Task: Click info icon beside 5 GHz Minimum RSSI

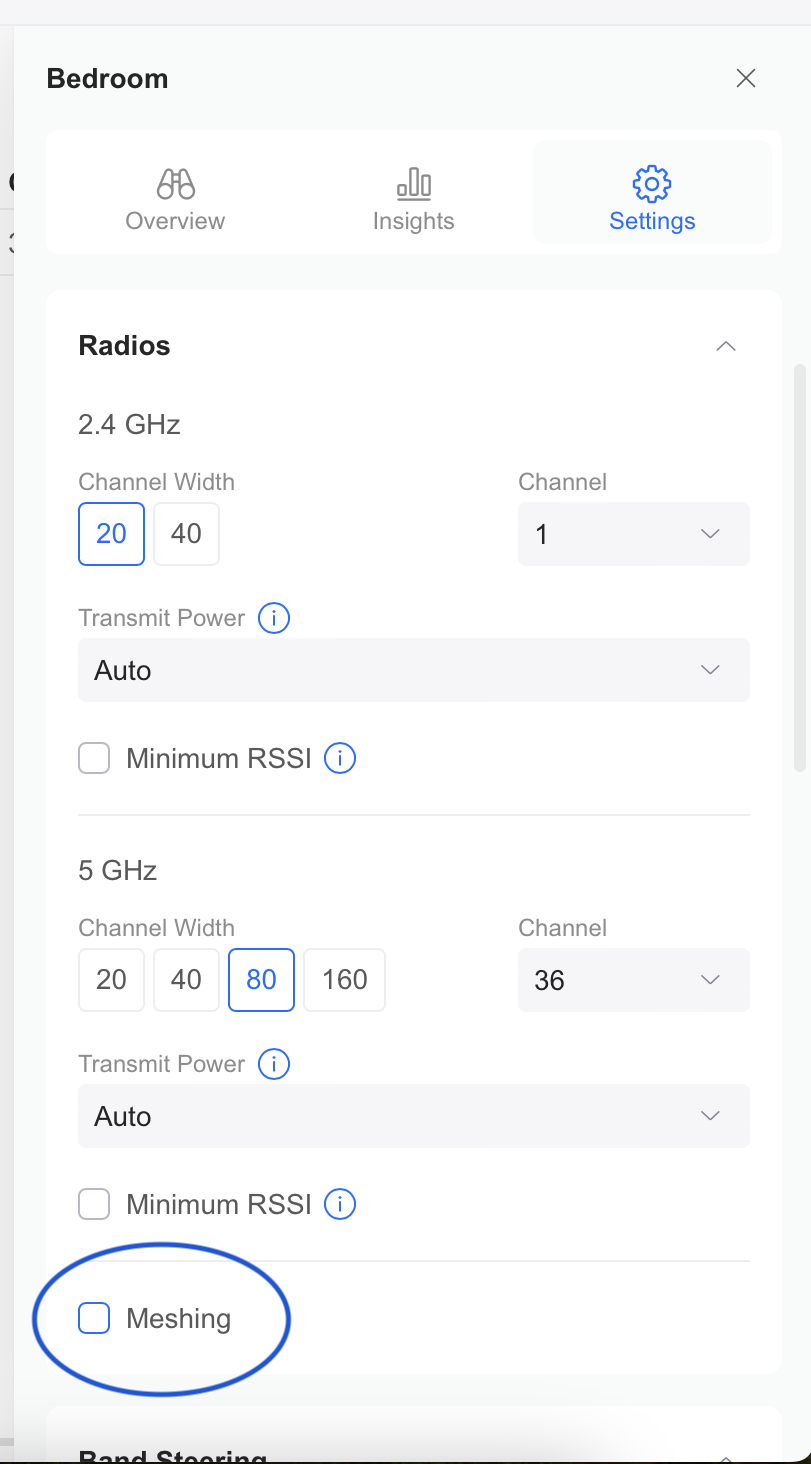Action: click(x=340, y=1204)
